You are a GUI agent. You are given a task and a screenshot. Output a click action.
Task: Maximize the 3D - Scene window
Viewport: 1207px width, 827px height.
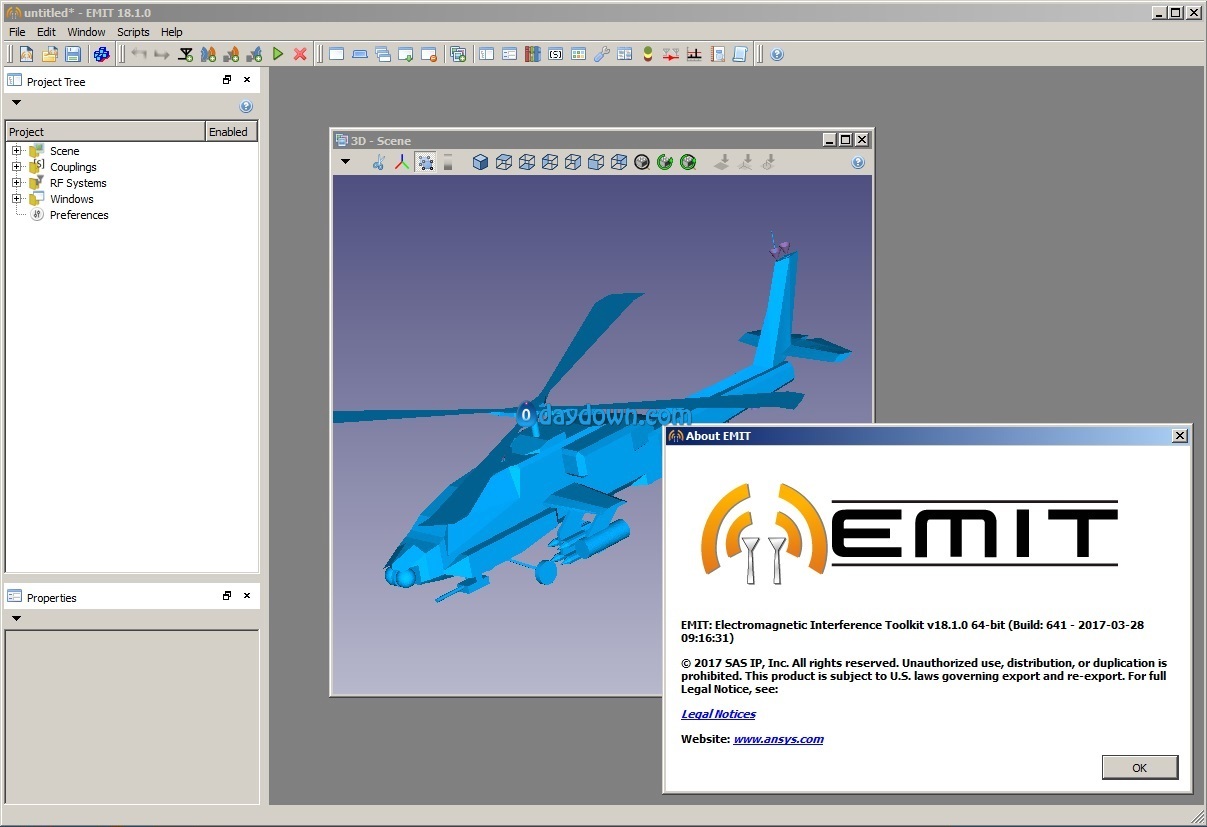pyautogui.click(x=845, y=140)
